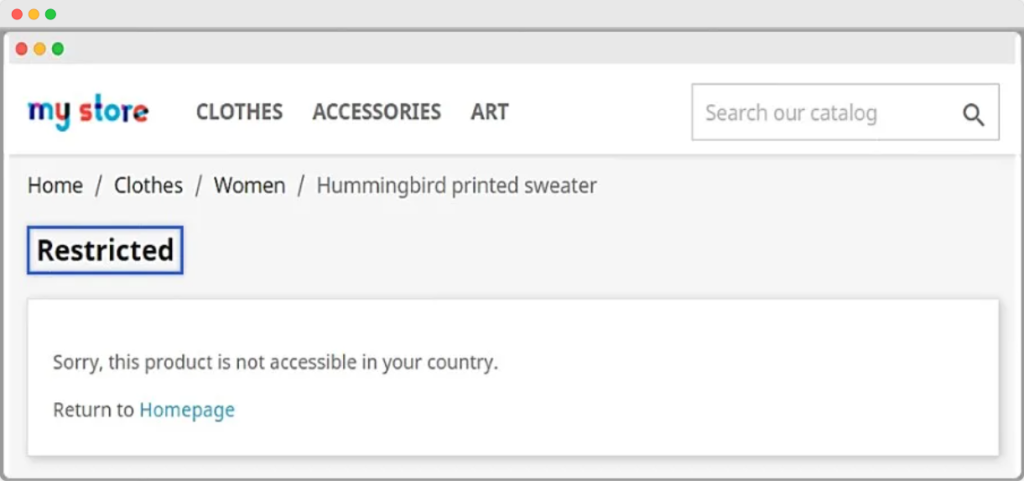Close the inner browser window (red button)
The height and width of the screenshot is (481, 1024).
click(x=22, y=48)
